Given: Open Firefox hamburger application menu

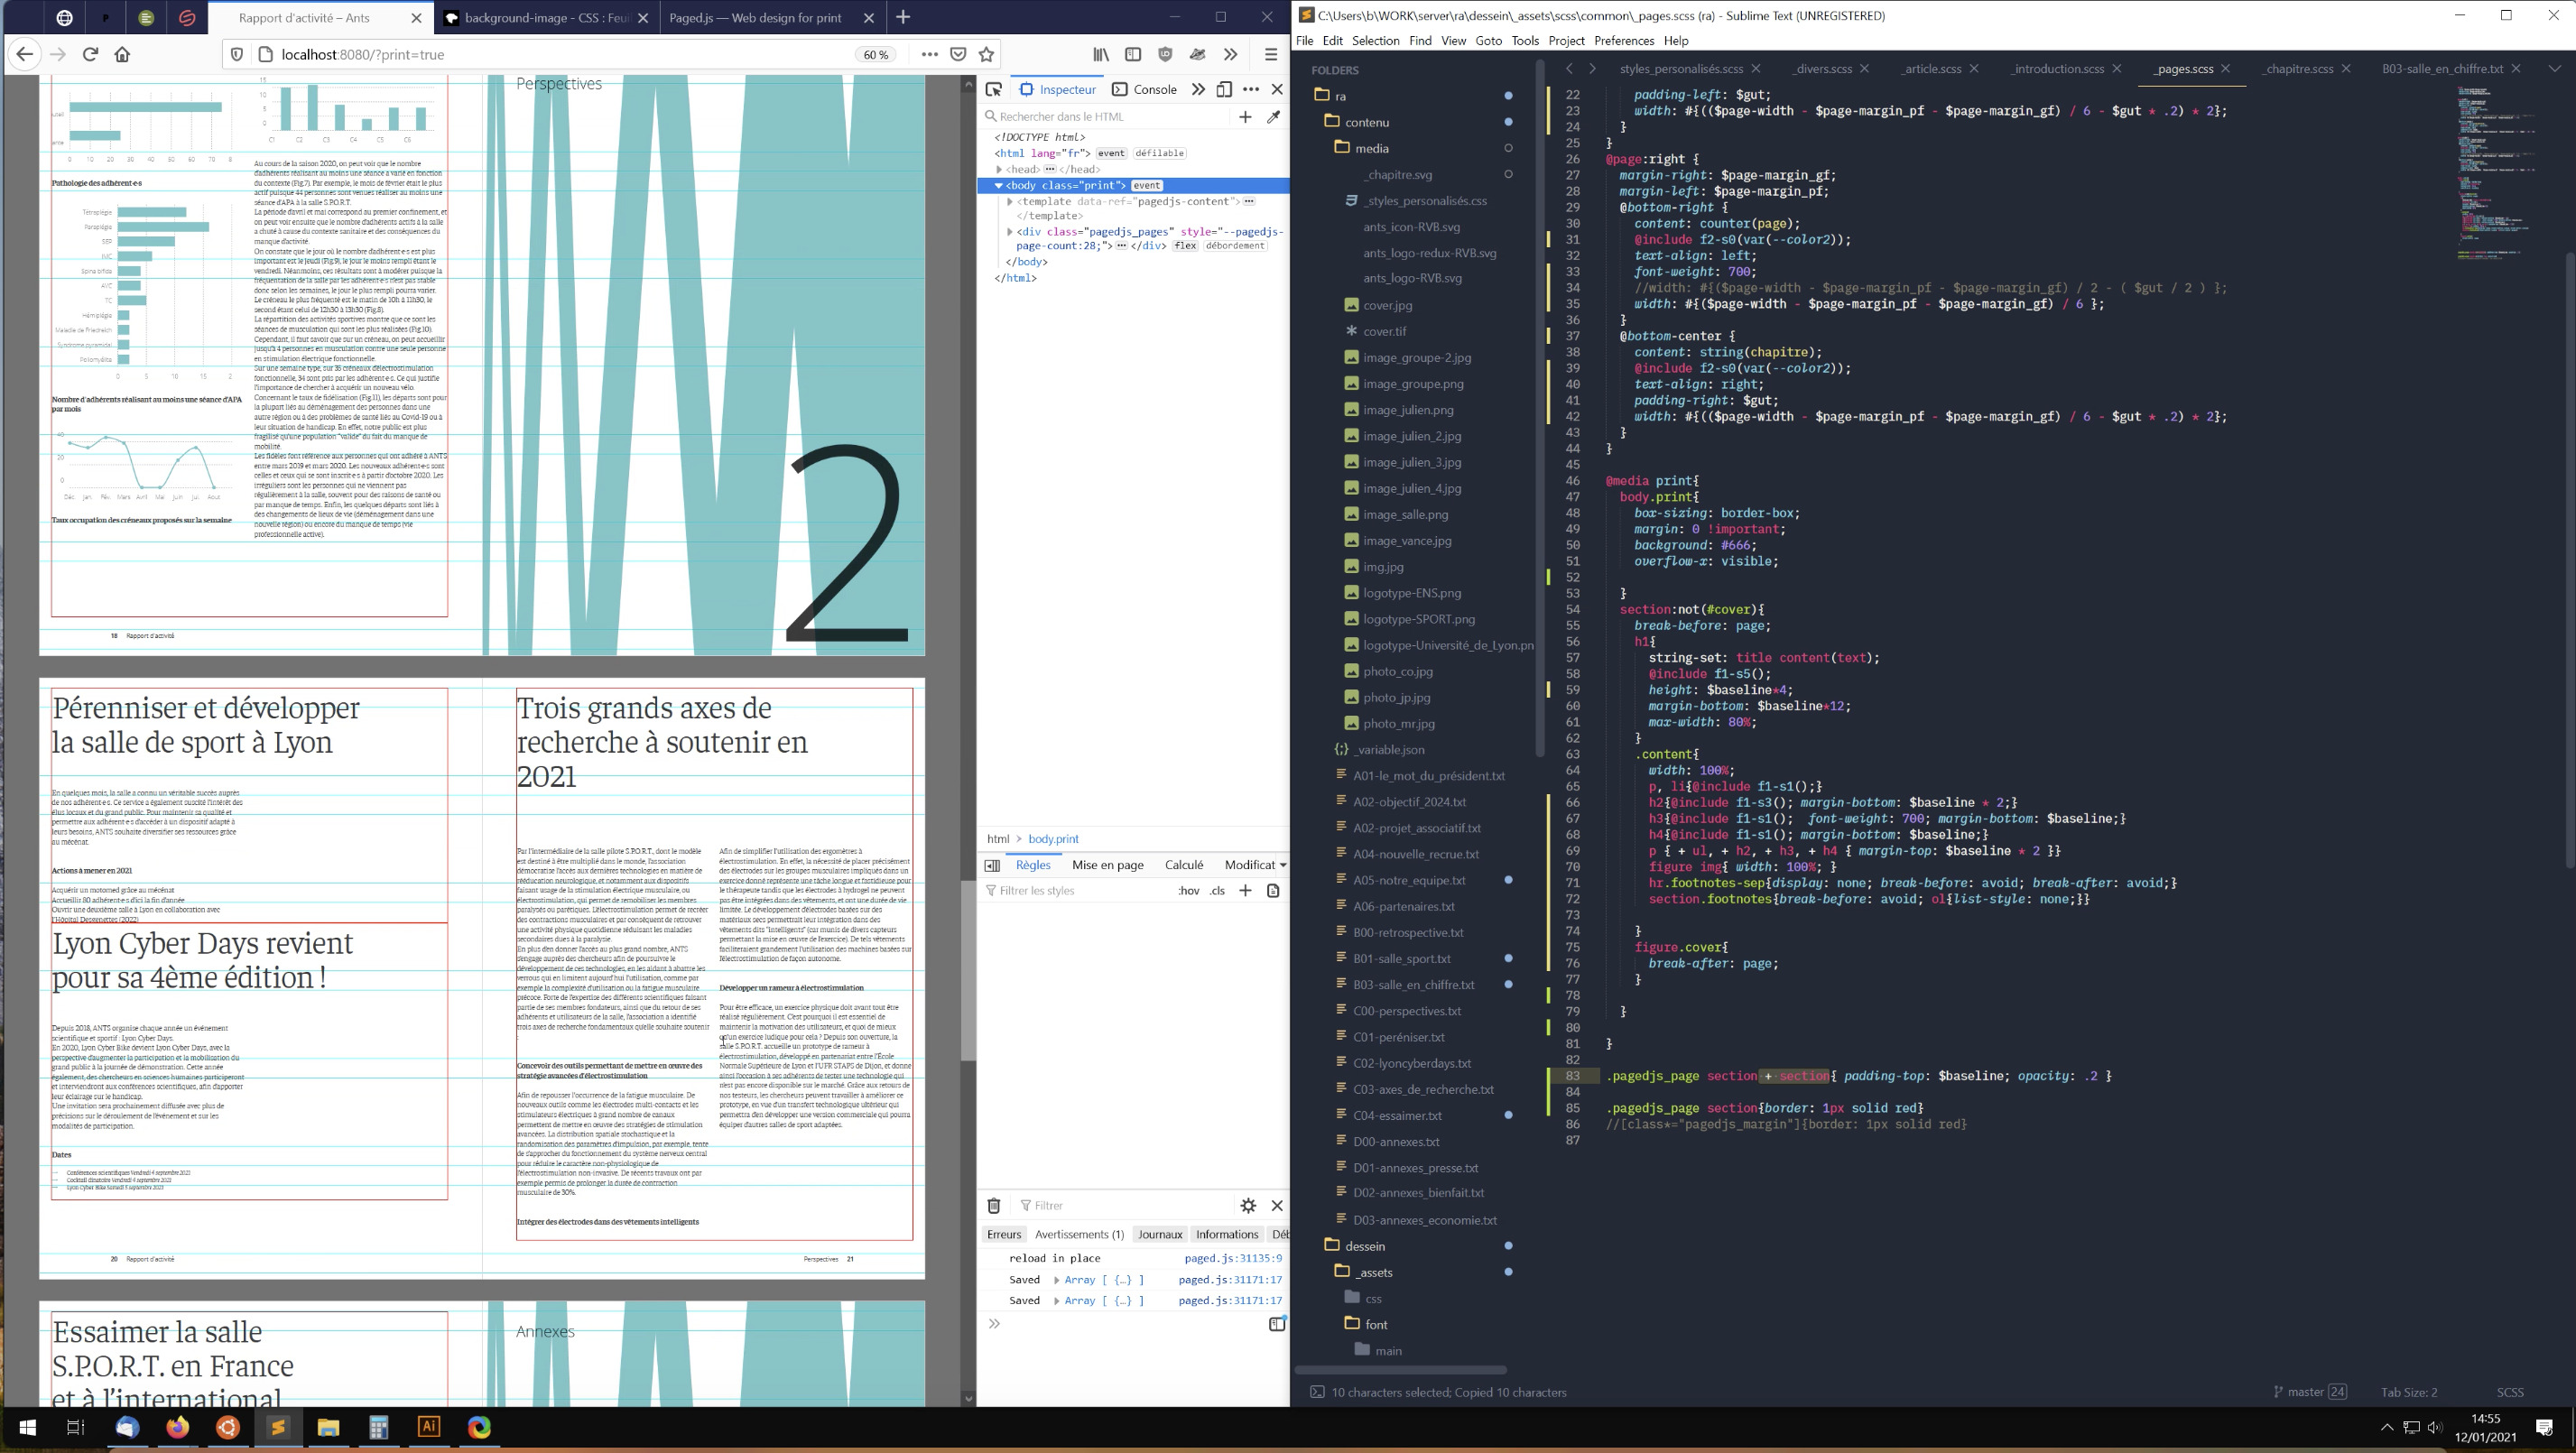Looking at the screenshot, I should point(1271,54).
